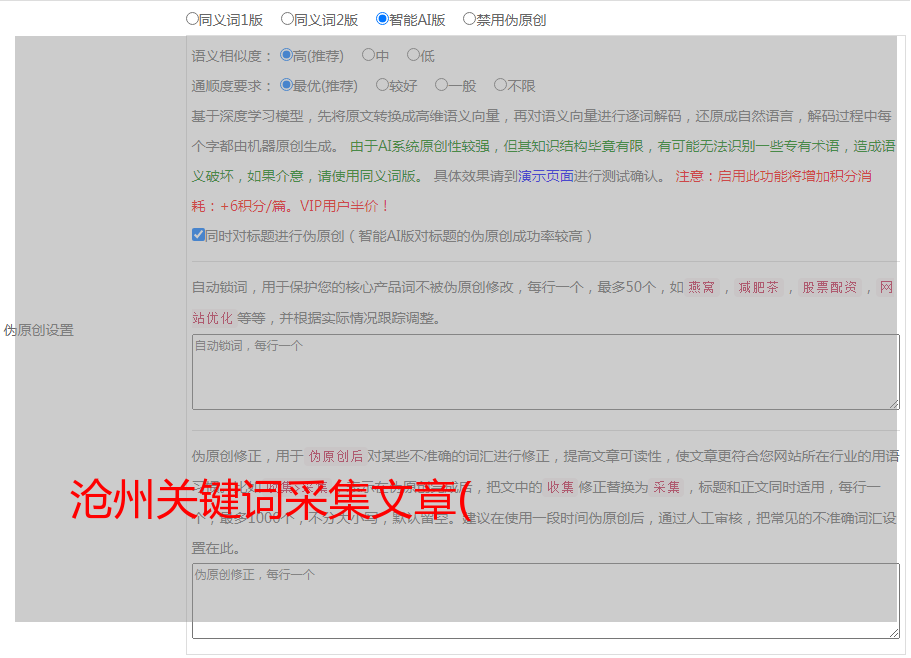Click the red 沧州关键词采集文章 overlay text
This screenshot has width=911, height=658.
[x=270, y=500]
